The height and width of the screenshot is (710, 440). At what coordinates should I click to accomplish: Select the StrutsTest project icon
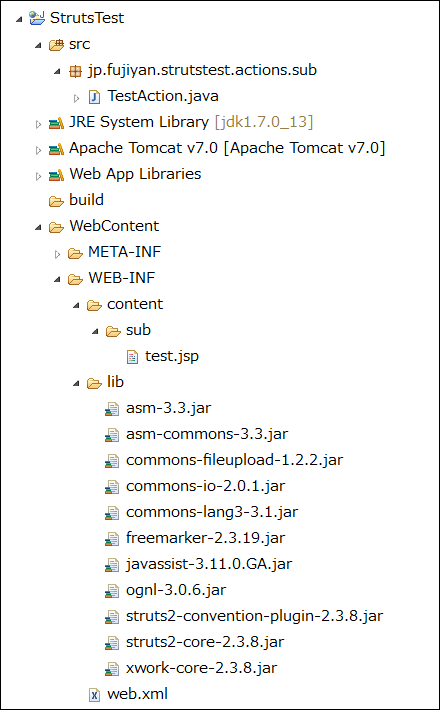[37, 18]
